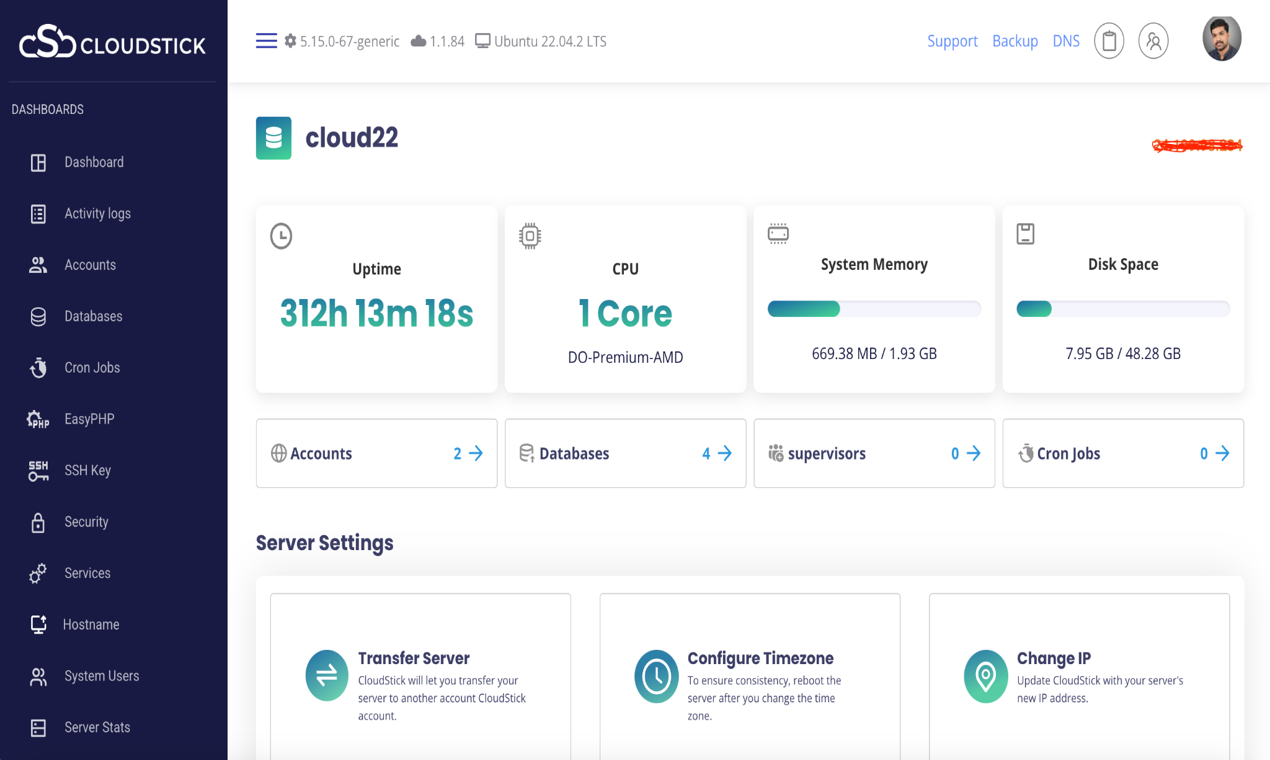Screen dimensions: 1270x760
Task: Click the database icon next to cloud22
Action: tap(273, 137)
